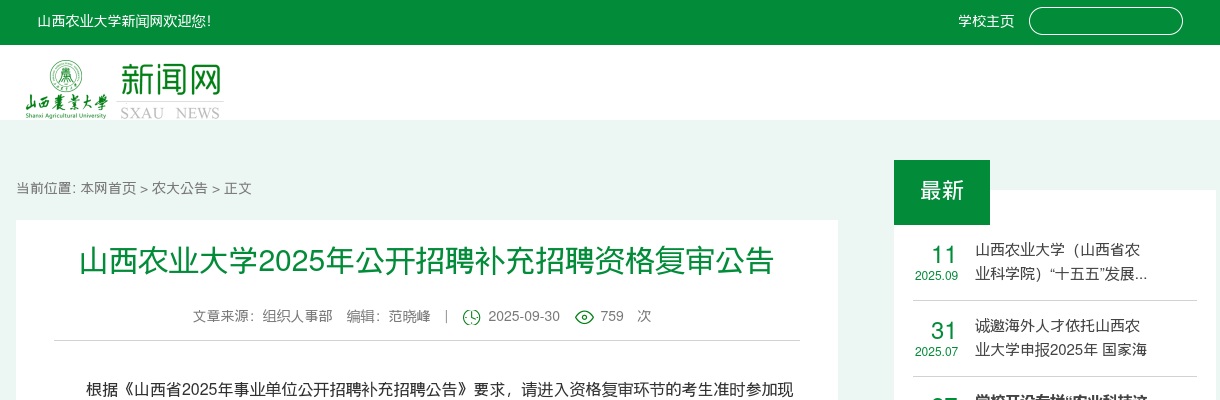The image size is (1220, 400).
Task: Go to 本网首页 in breadcrumb
Action: pos(108,188)
